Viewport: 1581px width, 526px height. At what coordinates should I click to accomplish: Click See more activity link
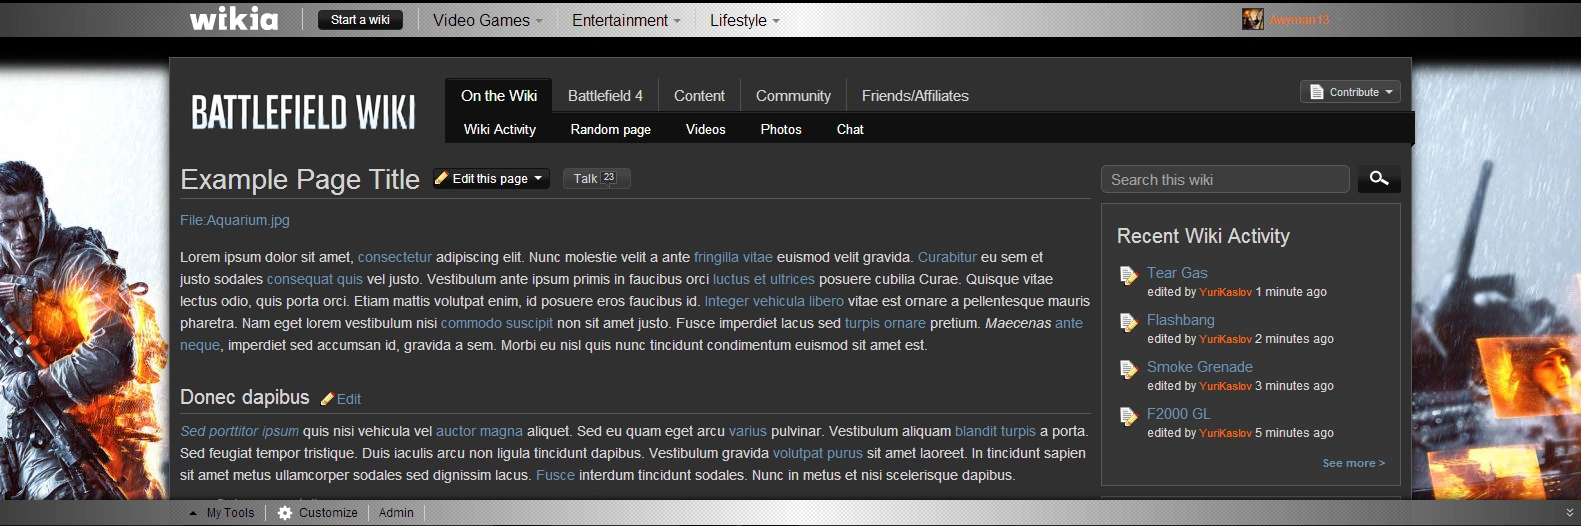[1353, 463]
